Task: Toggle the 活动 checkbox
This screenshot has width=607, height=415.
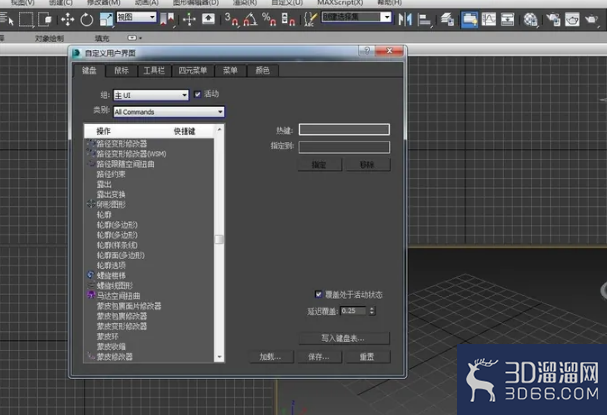Action: pos(197,94)
